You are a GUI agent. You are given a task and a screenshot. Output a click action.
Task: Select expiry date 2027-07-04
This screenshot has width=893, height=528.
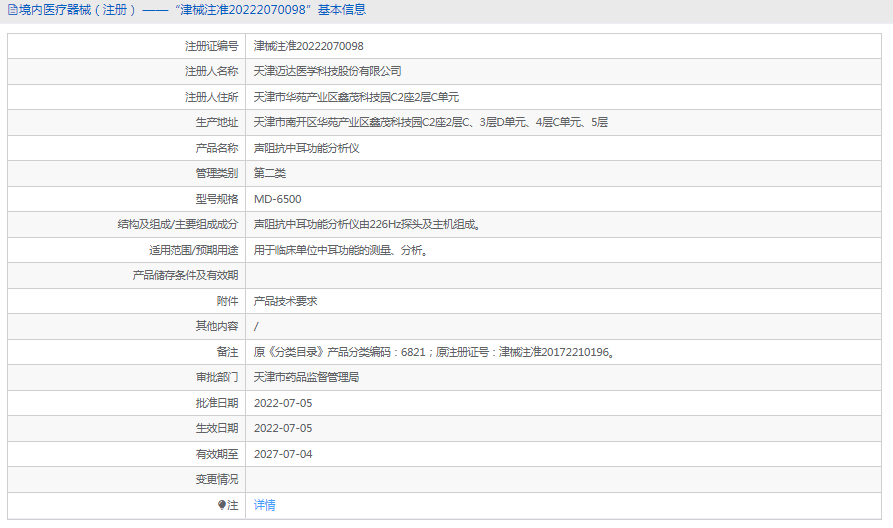(x=283, y=455)
